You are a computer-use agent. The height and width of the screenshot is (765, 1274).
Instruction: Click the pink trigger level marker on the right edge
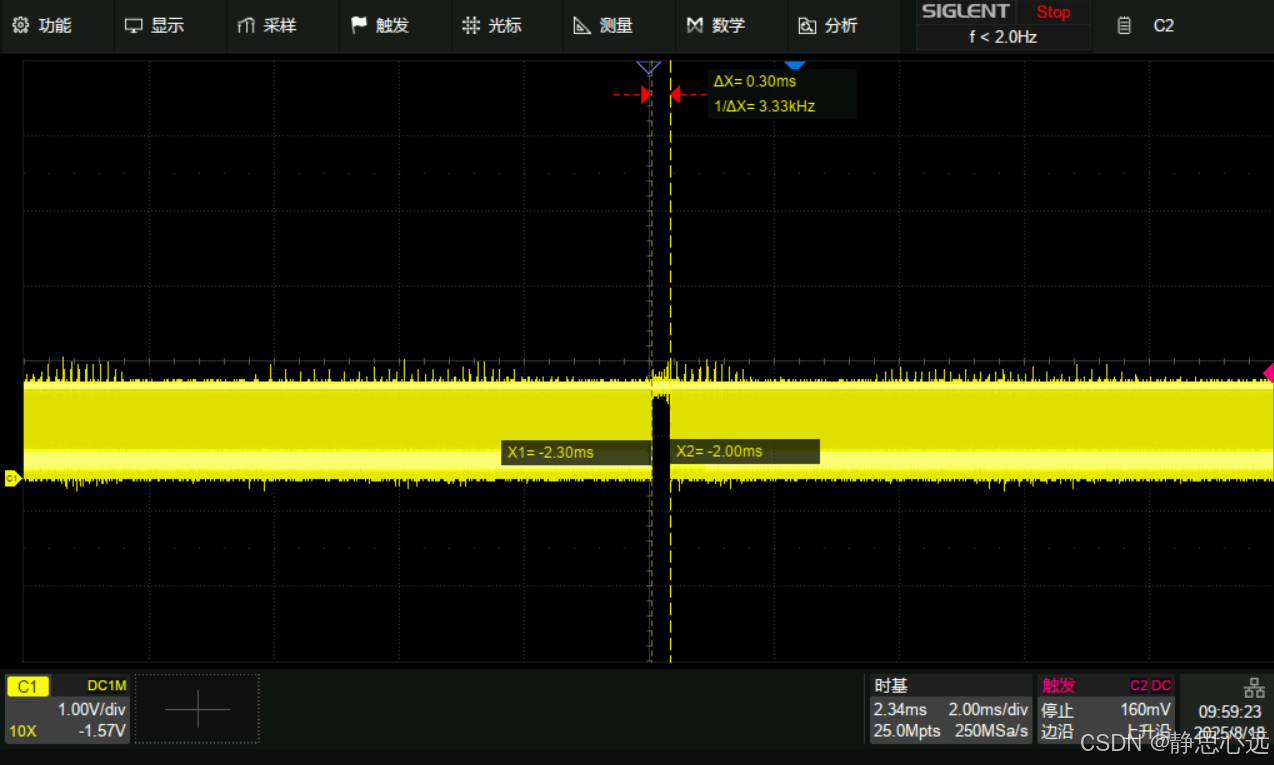point(1268,373)
